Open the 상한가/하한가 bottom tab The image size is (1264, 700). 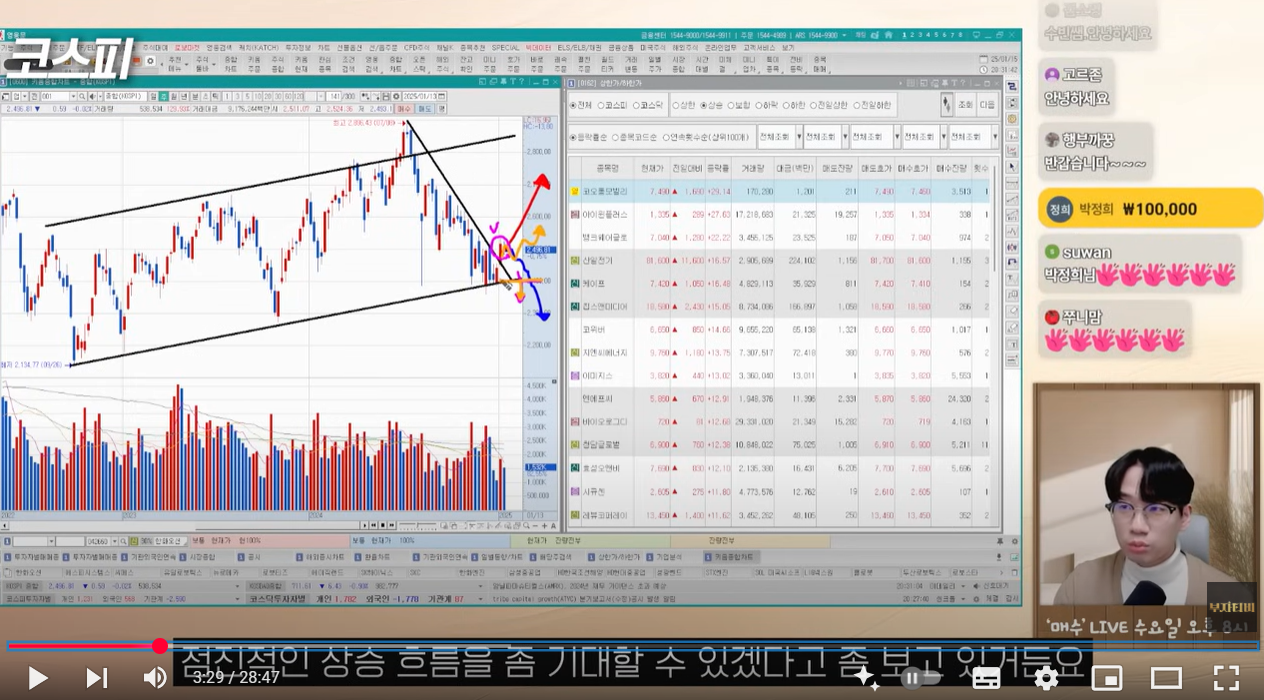tap(615, 555)
